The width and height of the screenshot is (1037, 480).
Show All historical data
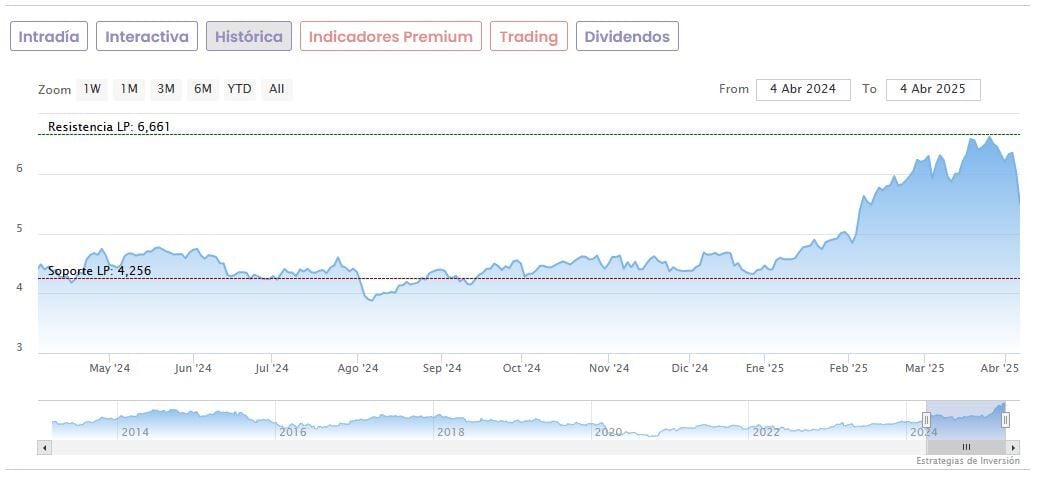[277, 89]
